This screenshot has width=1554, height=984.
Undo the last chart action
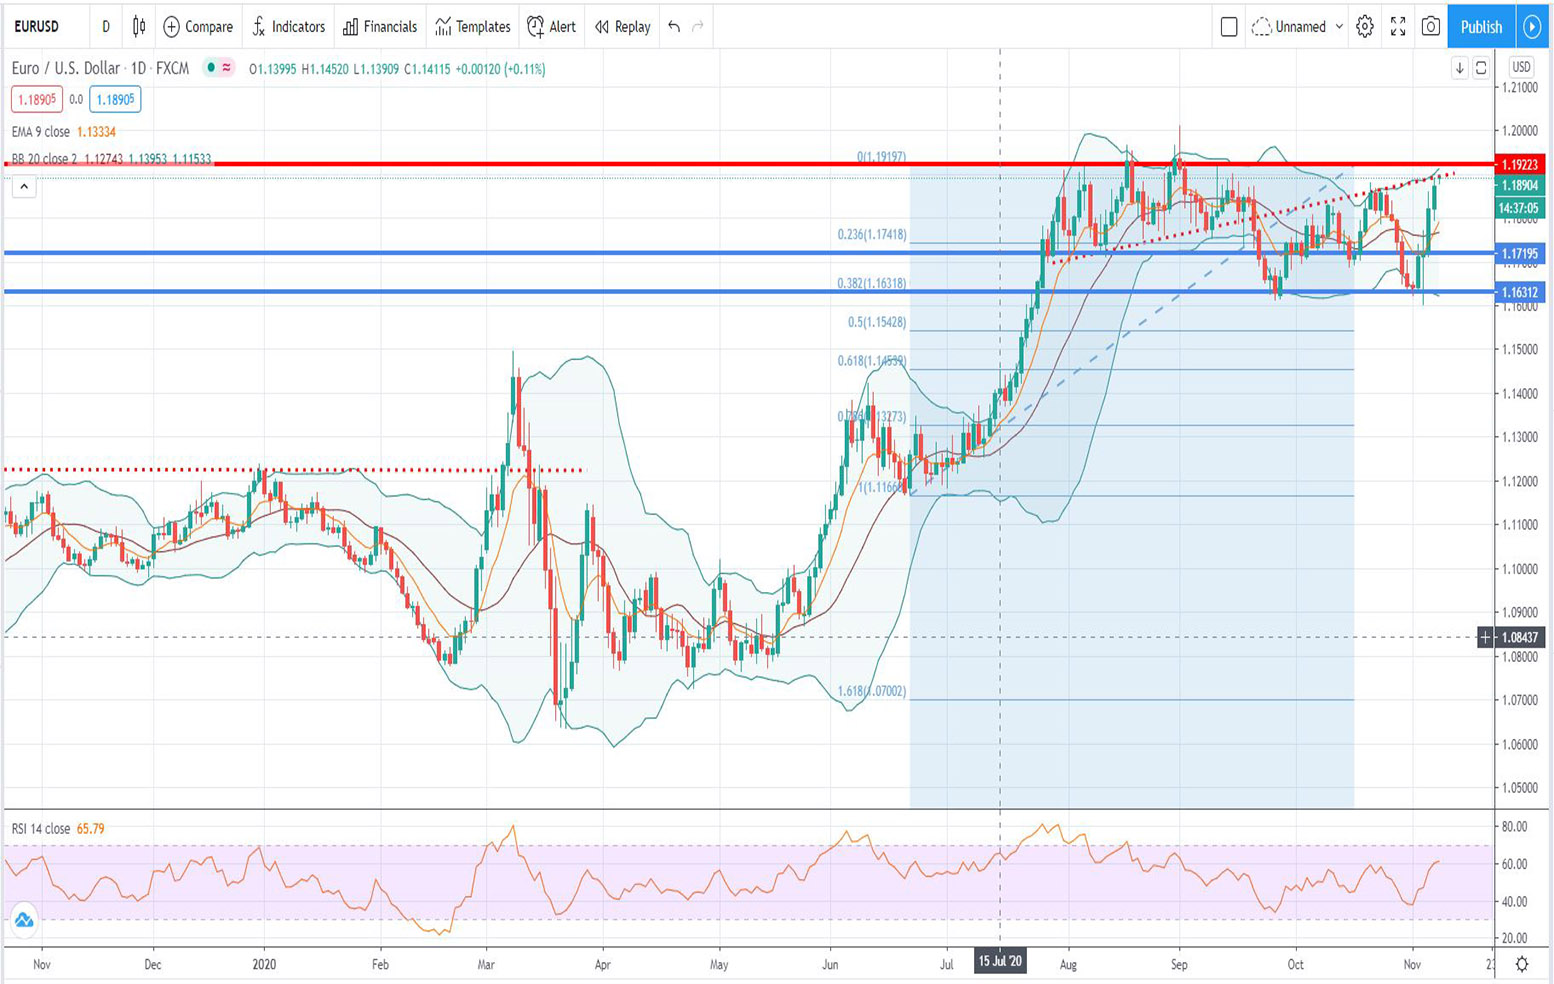671,27
